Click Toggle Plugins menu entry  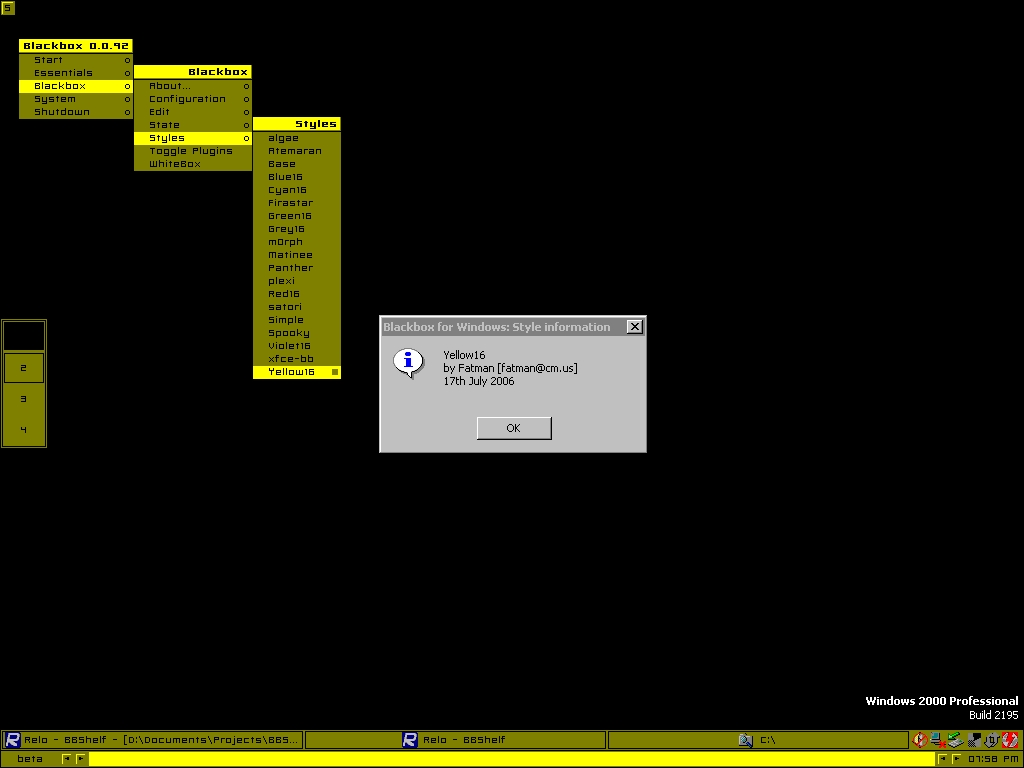[x=193, y=152]
